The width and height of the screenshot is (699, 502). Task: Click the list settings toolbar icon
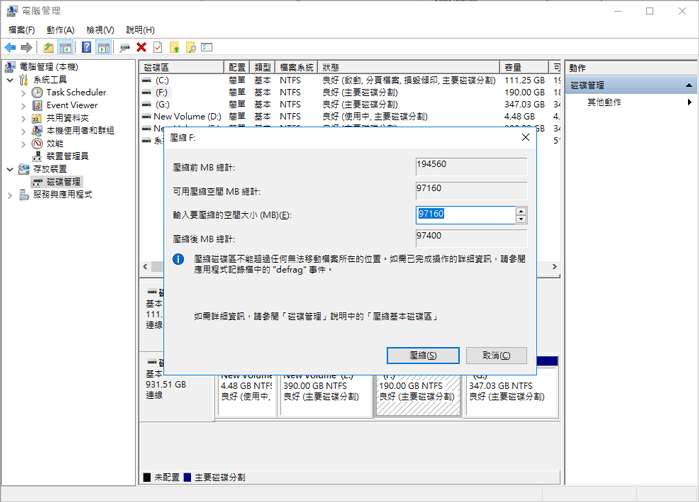pyautogui.click(x=207, y=47)
